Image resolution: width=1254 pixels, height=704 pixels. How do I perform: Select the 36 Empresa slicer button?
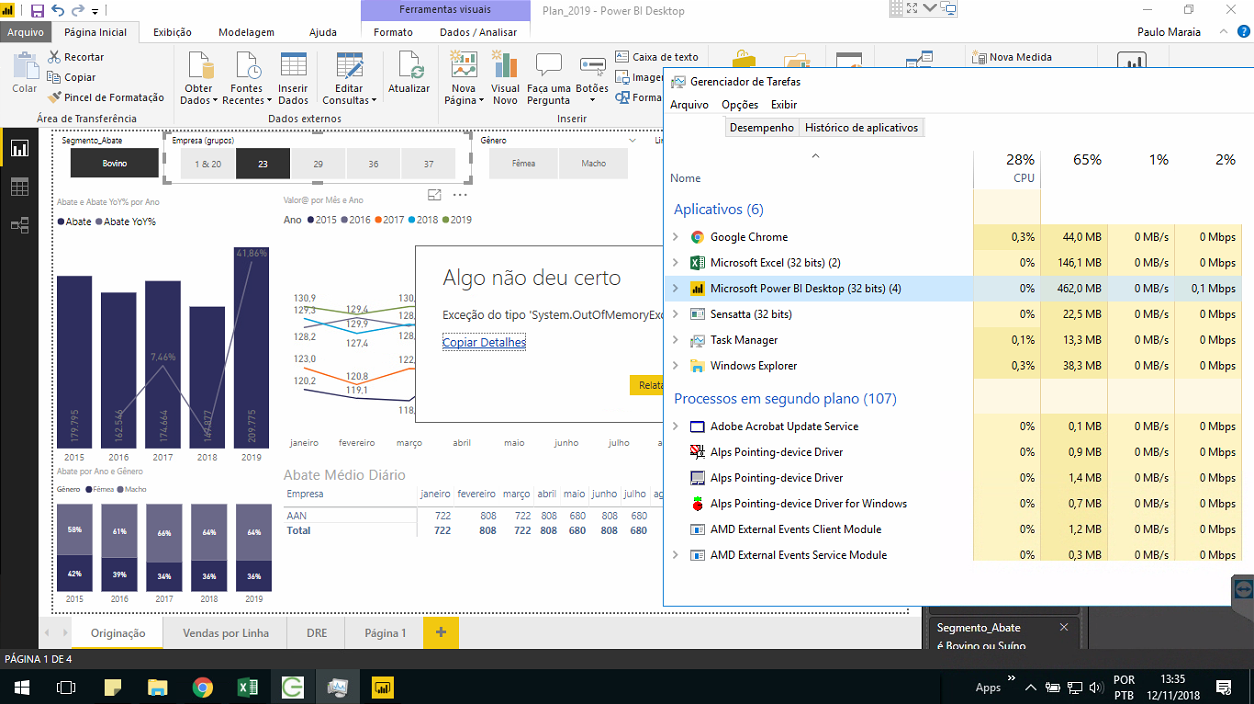pyautogui.click(x=373, y=164)
